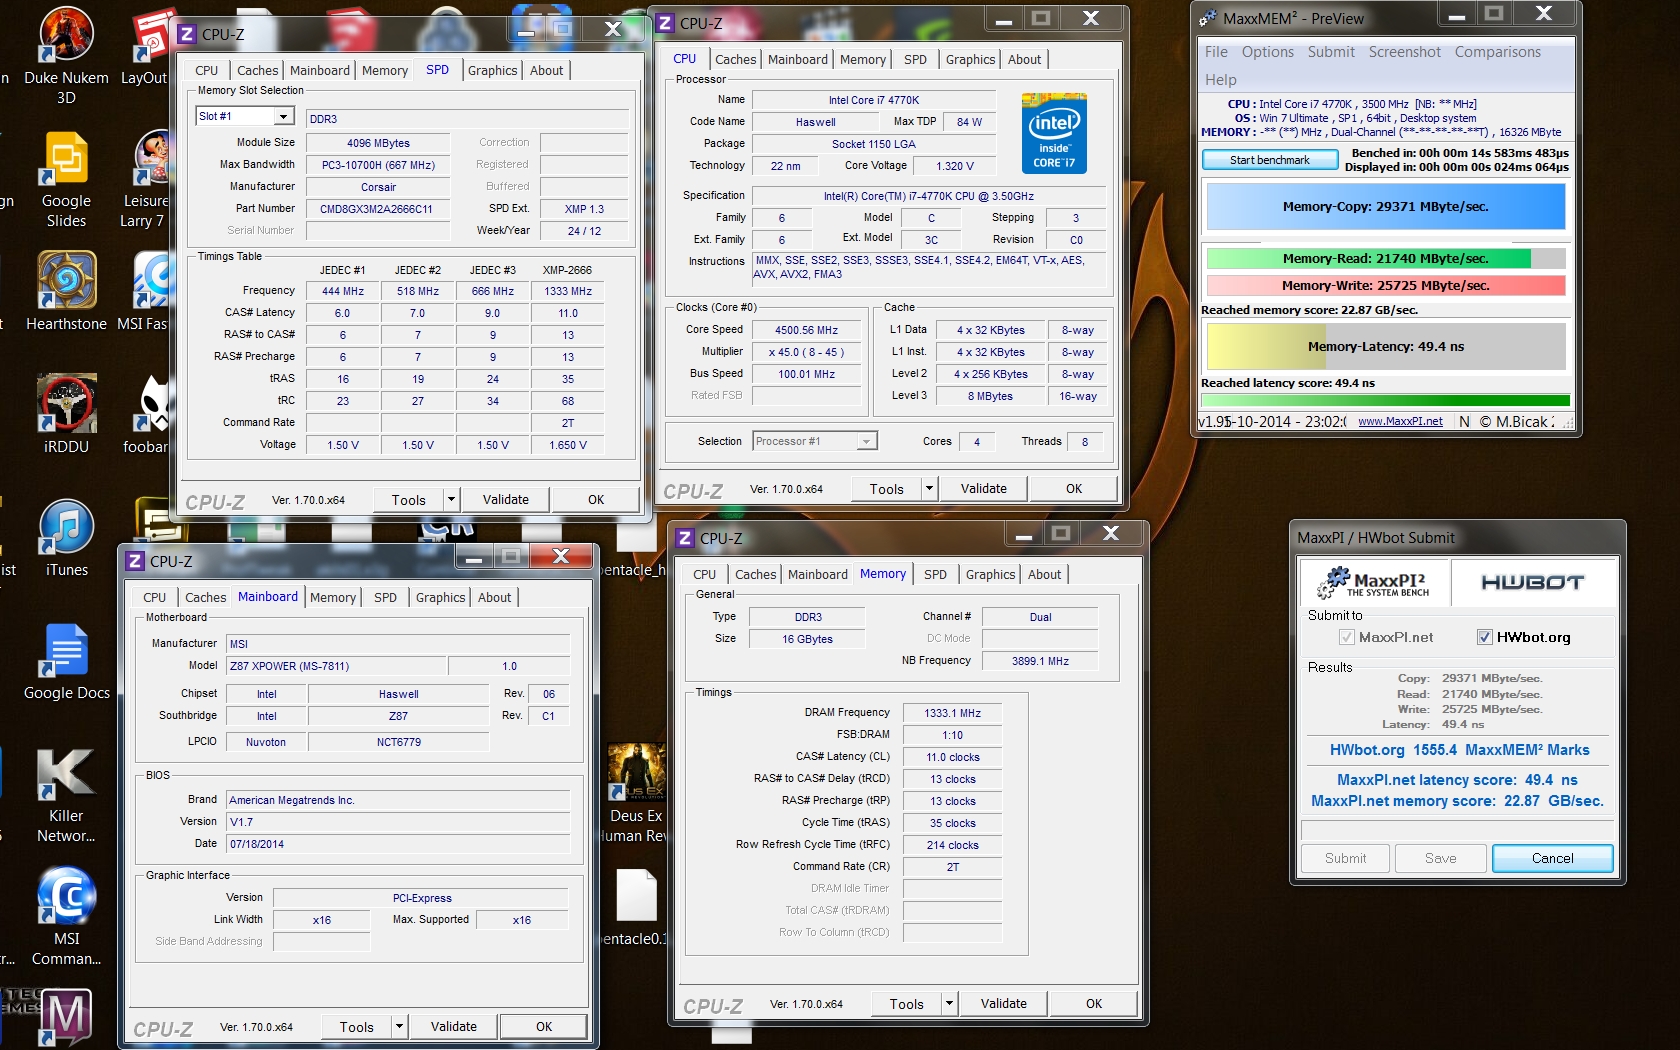
Task: Click the Intel Core i7 logo in CPU-Z
Action: [1054, 133]
